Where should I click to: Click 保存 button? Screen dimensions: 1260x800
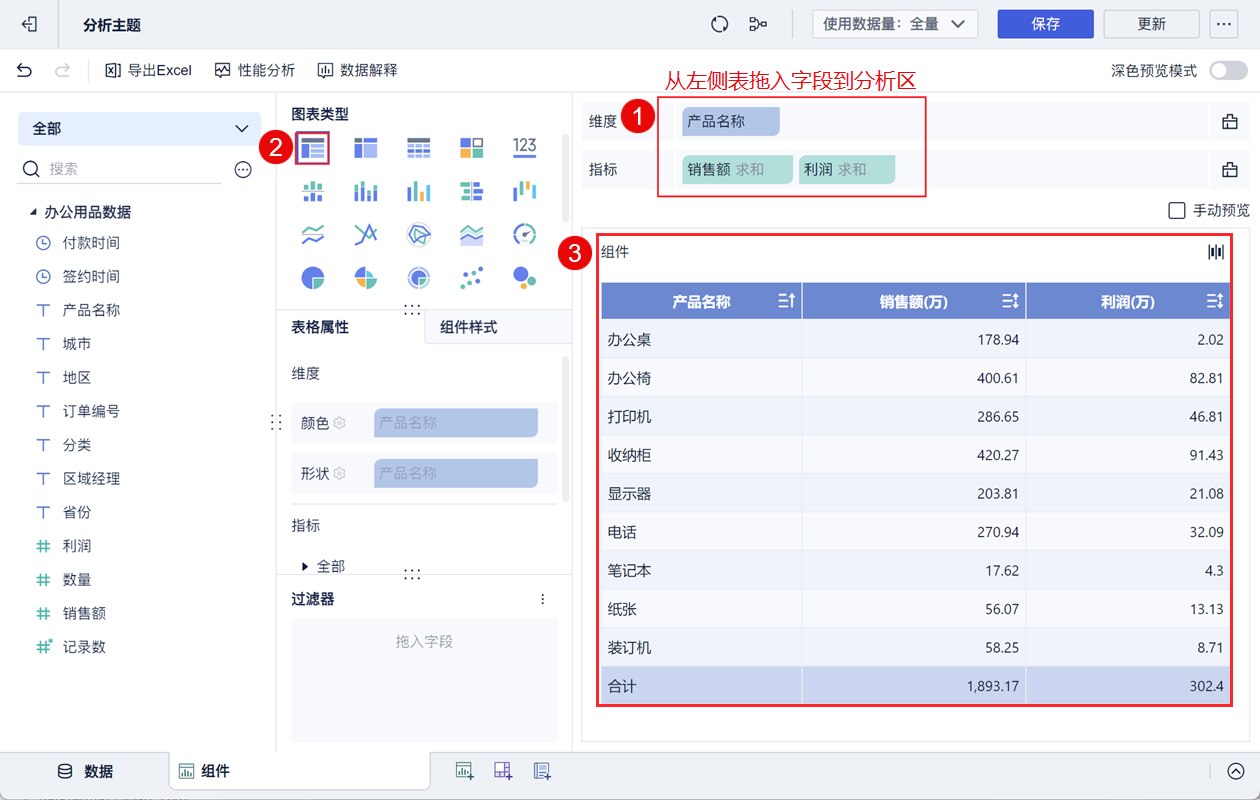point(1045,24)
